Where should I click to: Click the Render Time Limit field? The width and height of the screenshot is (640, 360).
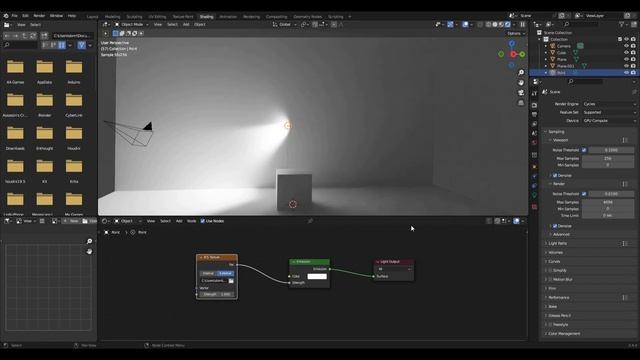tap(608, 216)
